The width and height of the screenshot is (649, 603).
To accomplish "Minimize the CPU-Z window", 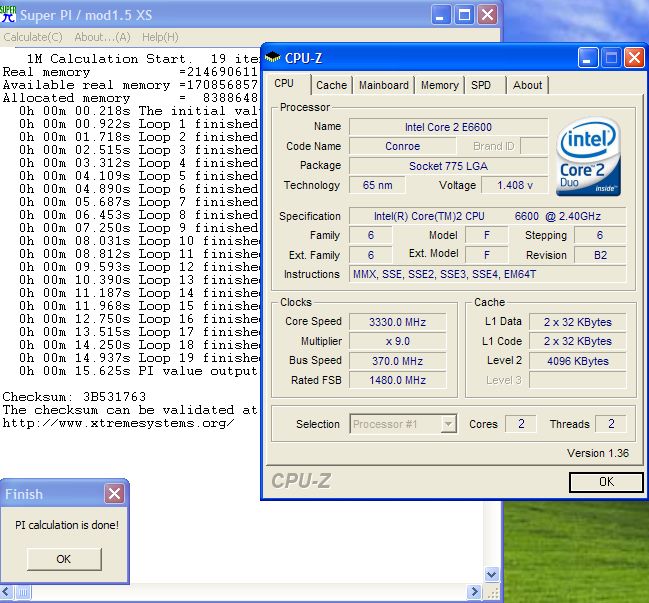I will (x=588, y=58).
